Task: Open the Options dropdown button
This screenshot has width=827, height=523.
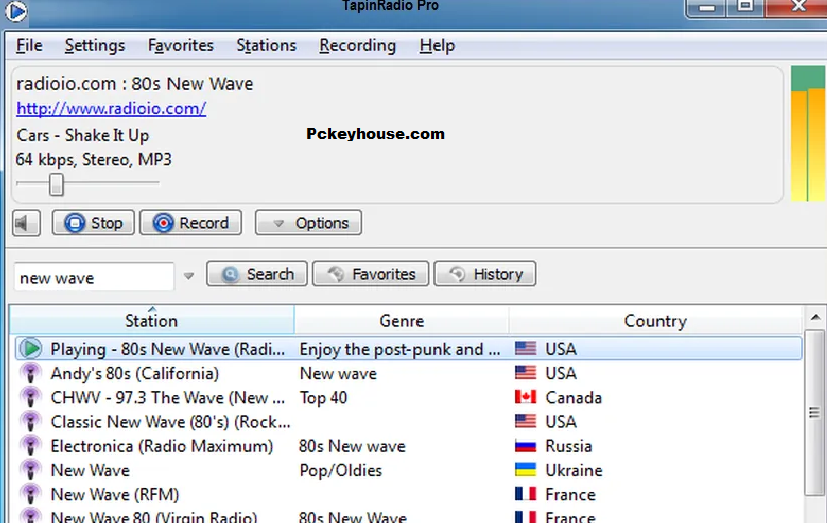Action: [309, 222]
